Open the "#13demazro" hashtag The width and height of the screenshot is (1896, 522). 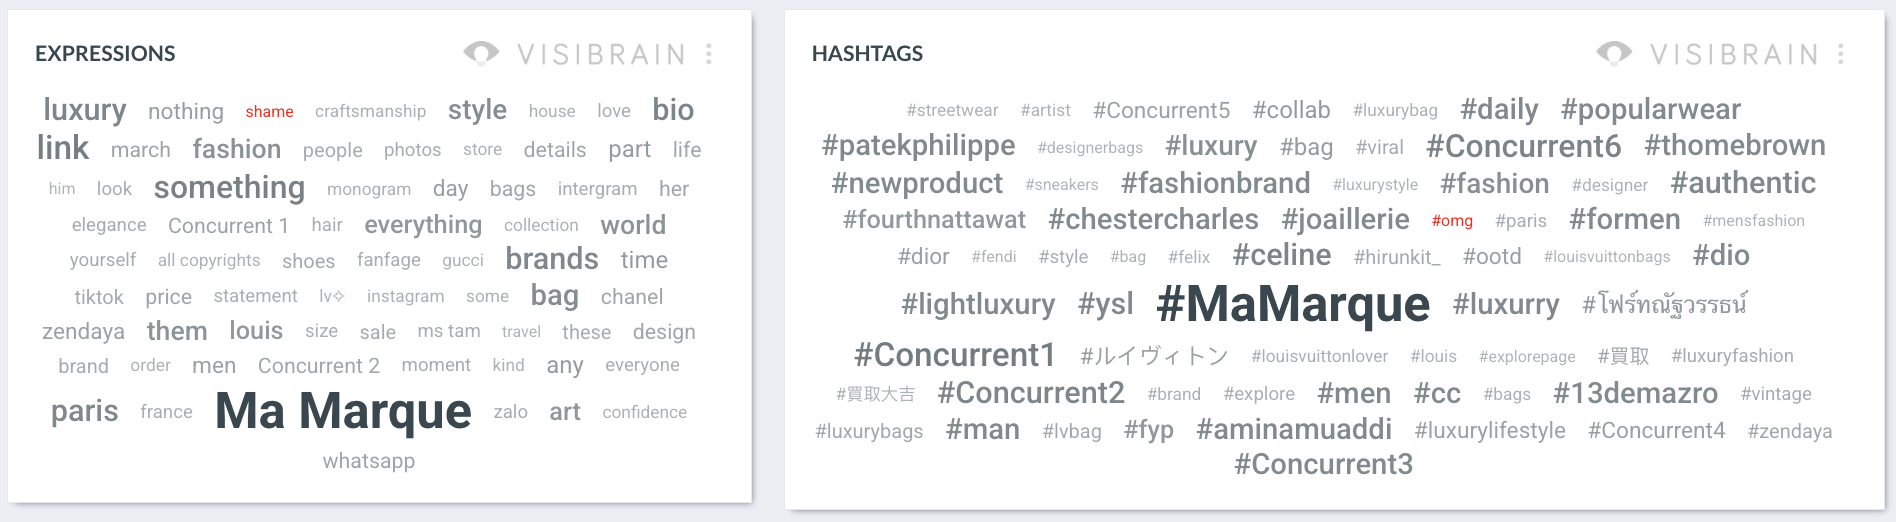click(x=1635, y=394)
